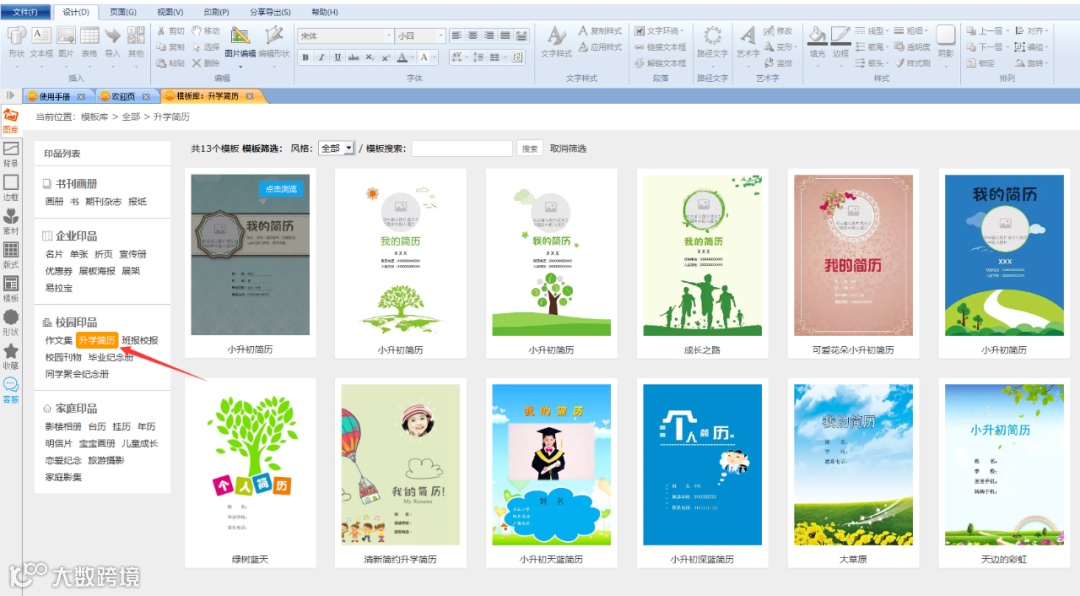This screenshot has height=596, width=1080.
Task: Open 图片编辑 picture editing tool
Action: (x=240, y=42)
